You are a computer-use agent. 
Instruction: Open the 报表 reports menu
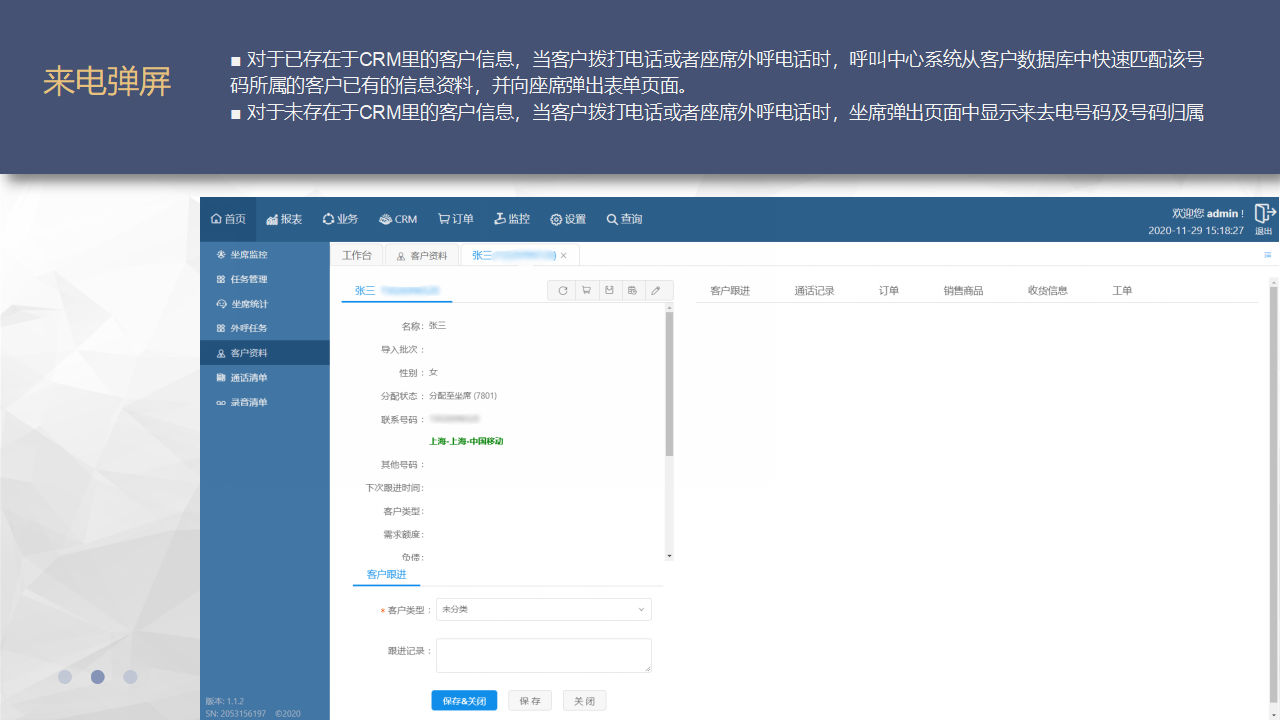[284, 219]
